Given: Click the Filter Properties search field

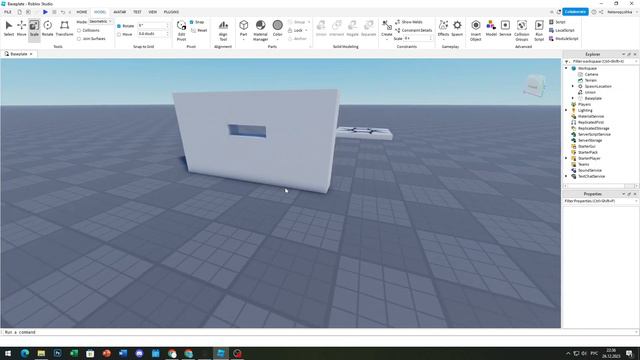Looking at the screenshot, I should click(x=600, y=201).
